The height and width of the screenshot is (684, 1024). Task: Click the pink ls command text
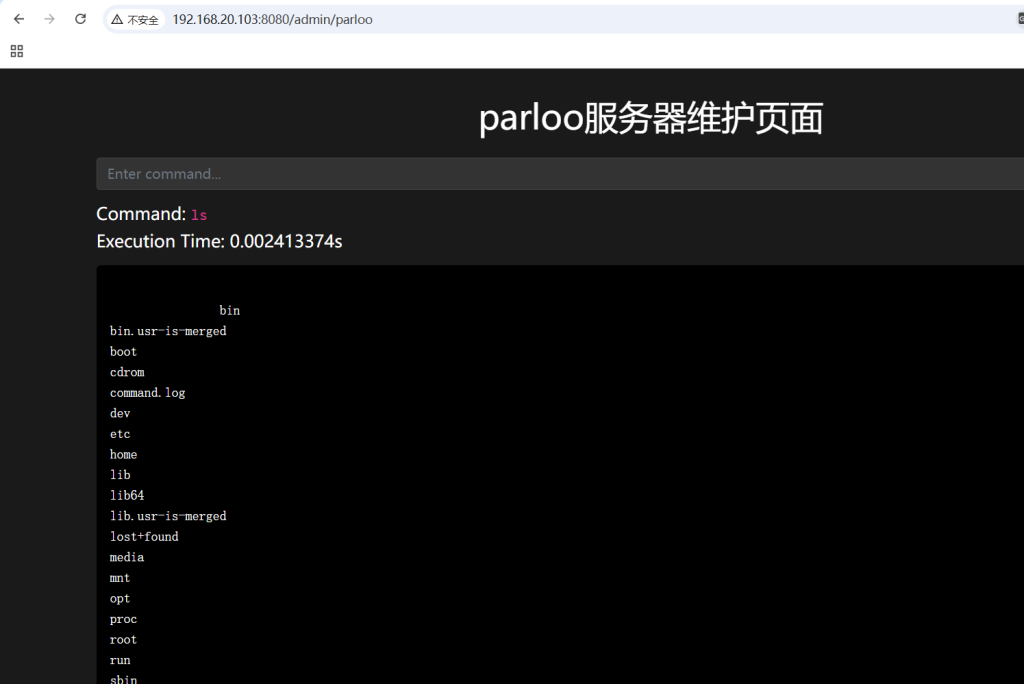[199, 215]
